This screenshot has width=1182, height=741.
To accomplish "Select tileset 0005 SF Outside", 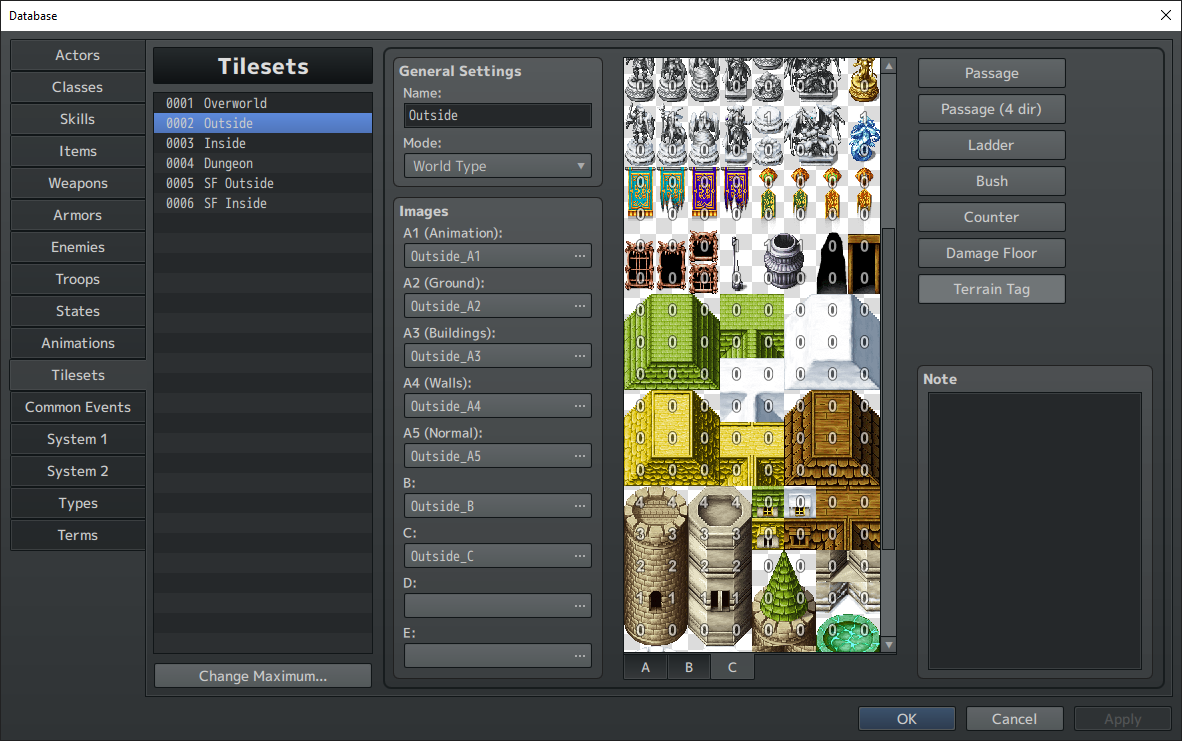I will [x=262, y=183].
